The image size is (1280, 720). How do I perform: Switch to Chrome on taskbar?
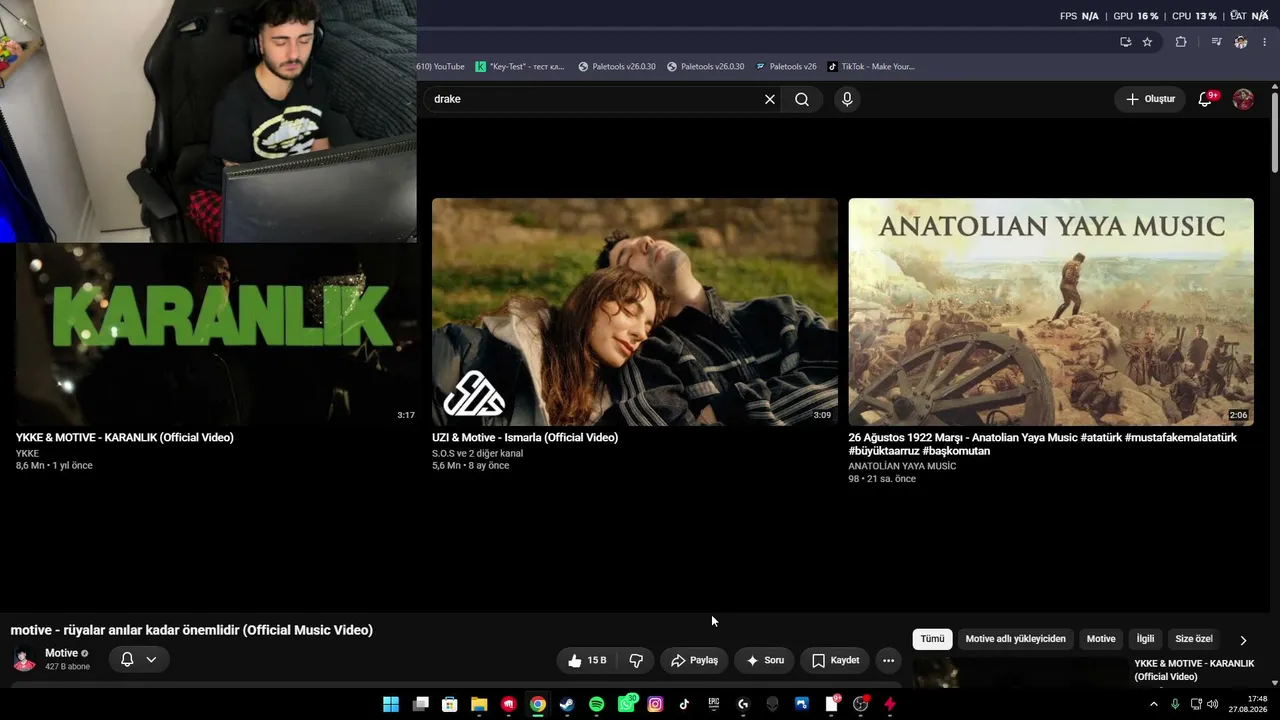[x=538, y=704]
